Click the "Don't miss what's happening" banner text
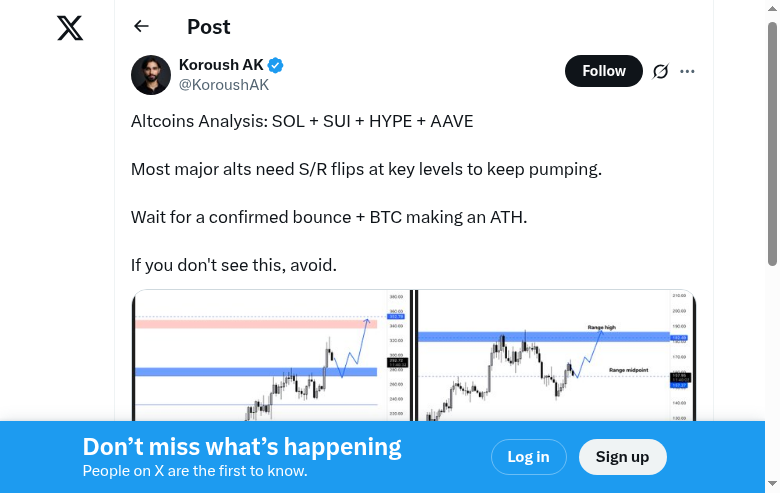 click(x=242, y=447)
